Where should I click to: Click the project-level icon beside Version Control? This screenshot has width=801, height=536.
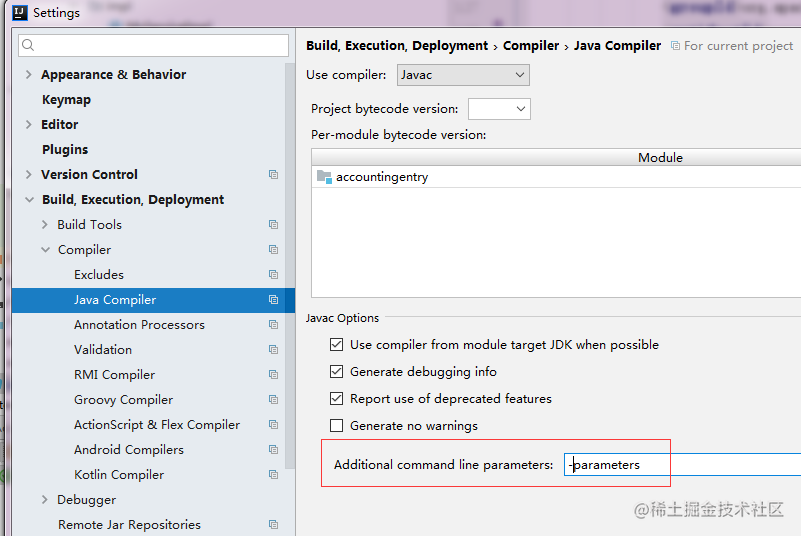point(273,175)
